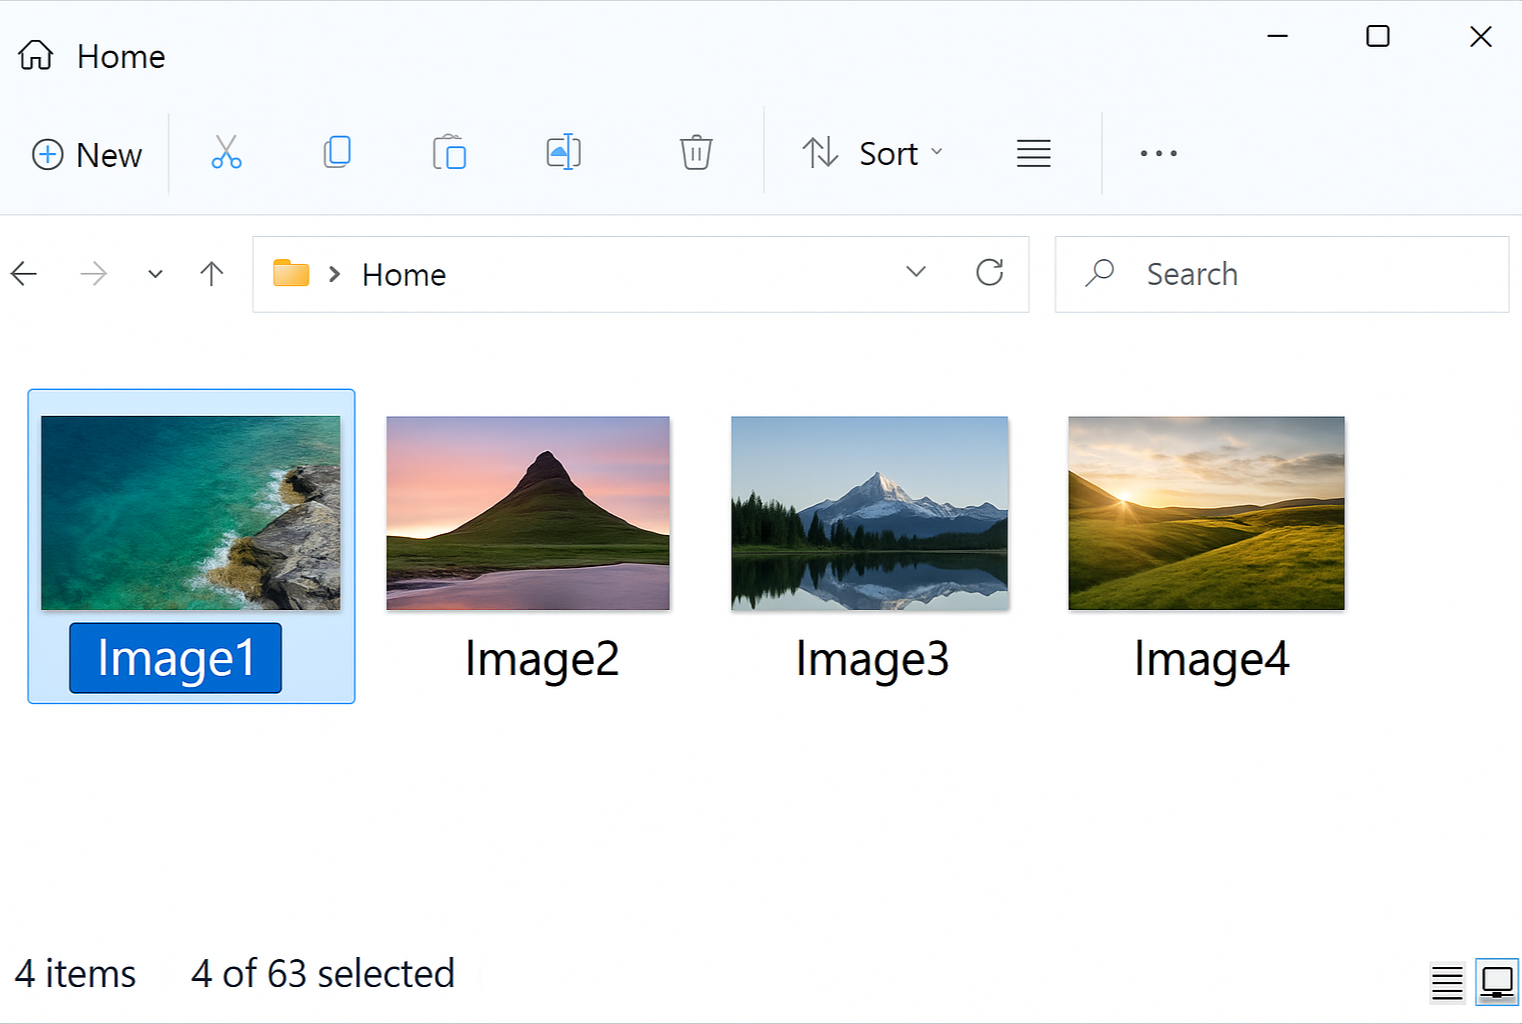Screen dimensions: 1522x1024
Task: Select the Image1 ocean thumbnail
Action: [191, 513]
